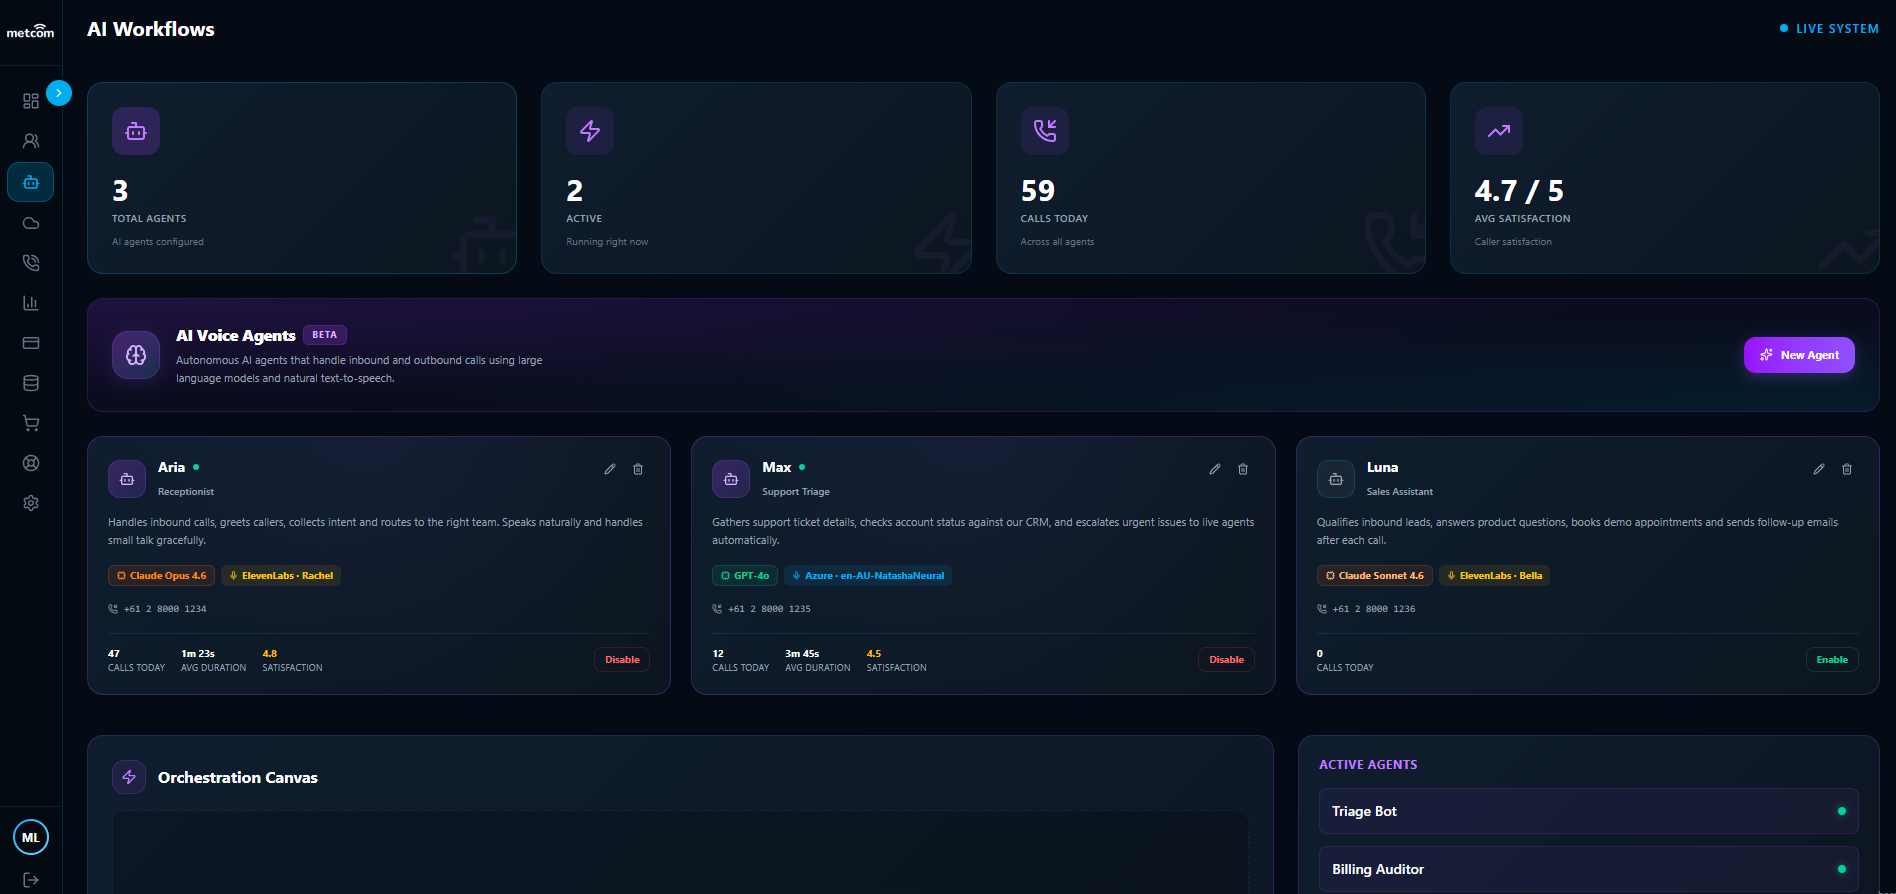Click the Orchestration Canvas lightning icon
Viewport: 1896px width, 894px height.
click(x=129, y=777)
